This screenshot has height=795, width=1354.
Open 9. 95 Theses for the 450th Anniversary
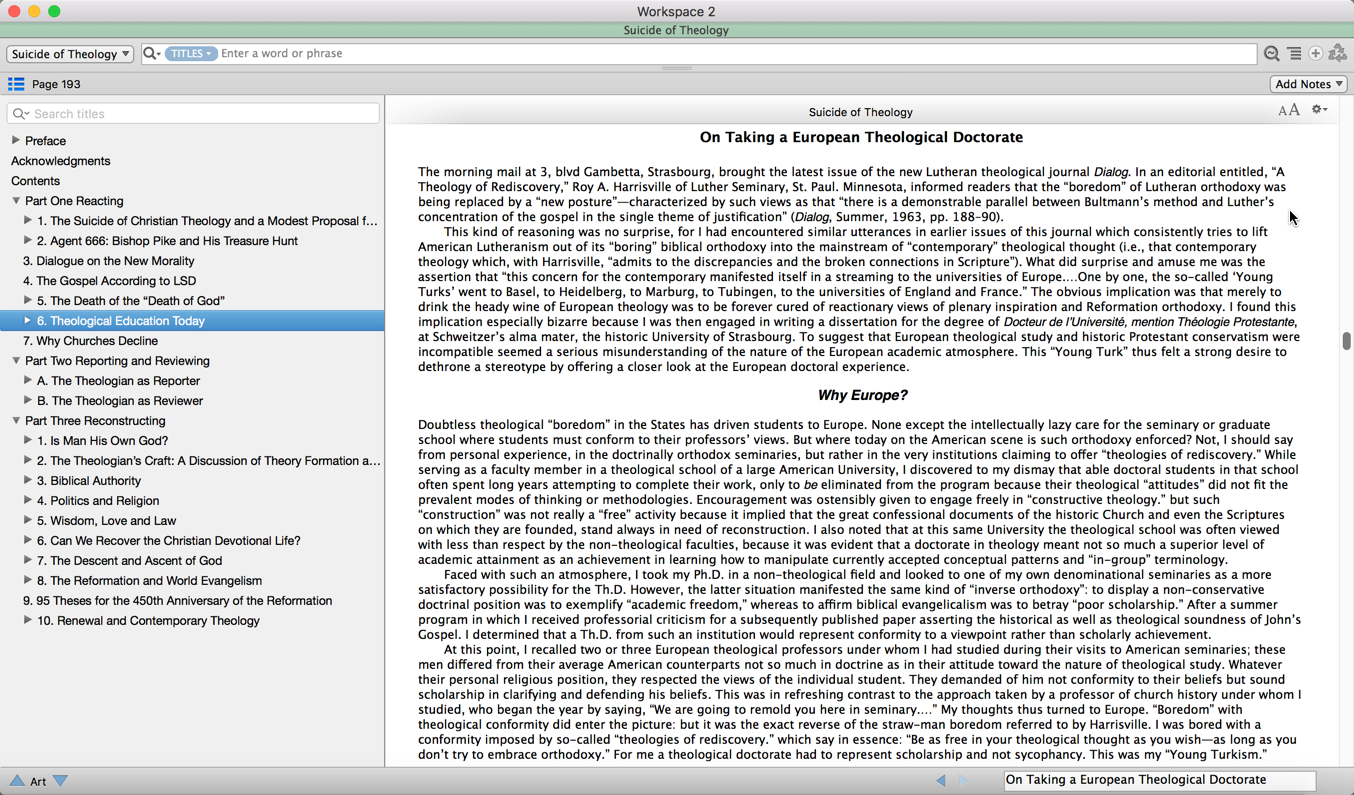tap(177, 601)
